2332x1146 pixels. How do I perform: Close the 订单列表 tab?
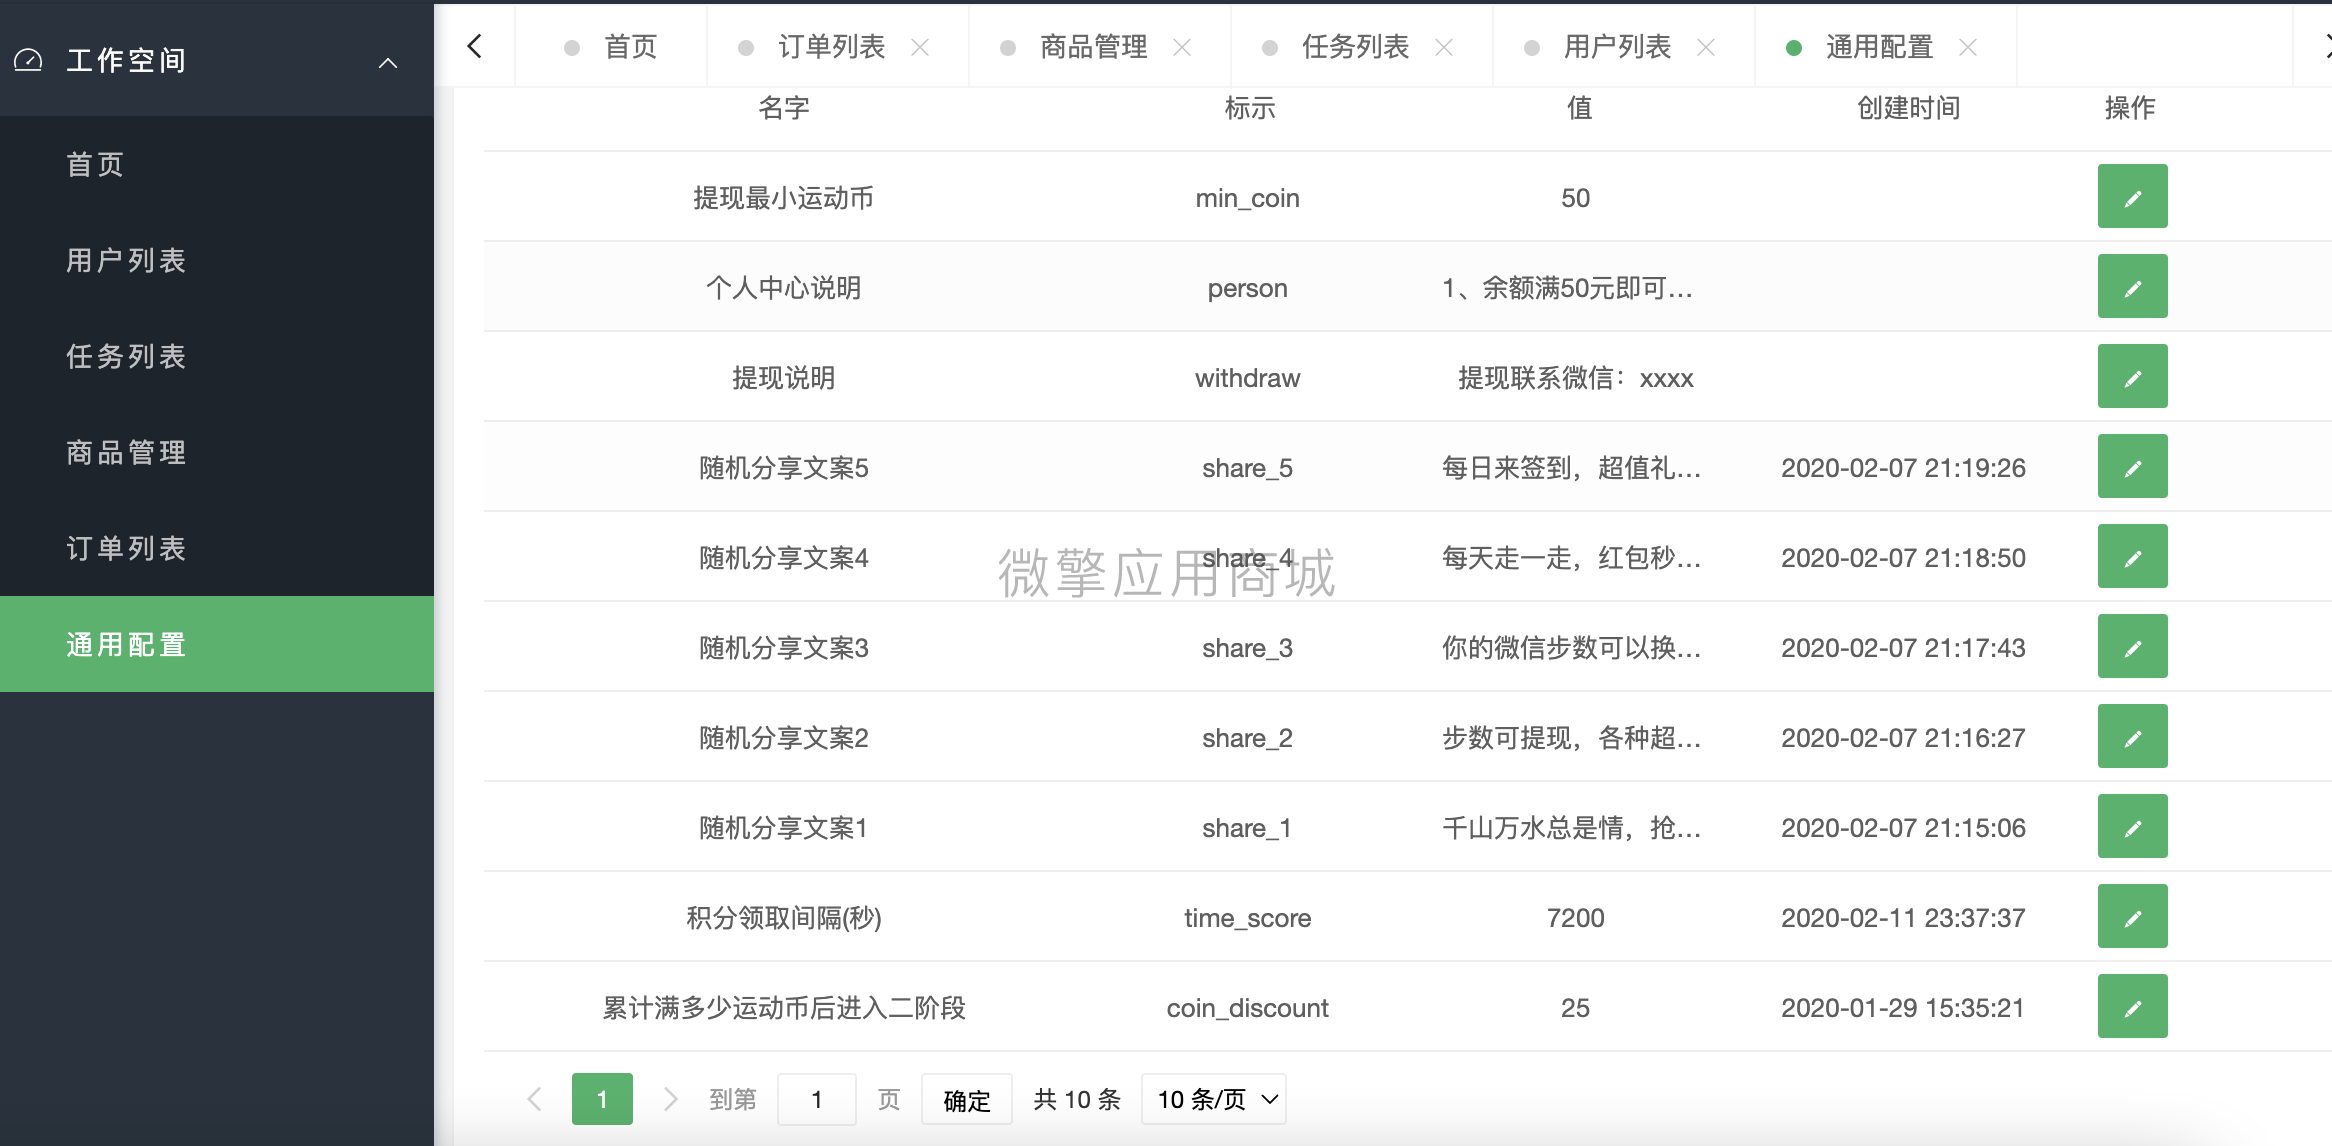920,47
